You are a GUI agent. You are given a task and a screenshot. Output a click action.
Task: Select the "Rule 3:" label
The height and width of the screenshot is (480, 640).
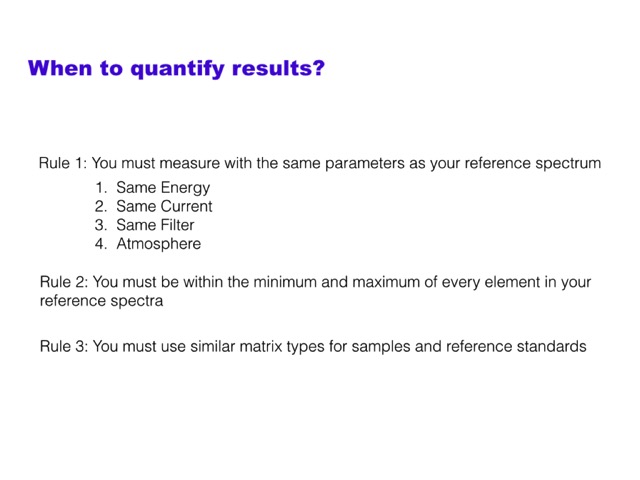point(64,347)
